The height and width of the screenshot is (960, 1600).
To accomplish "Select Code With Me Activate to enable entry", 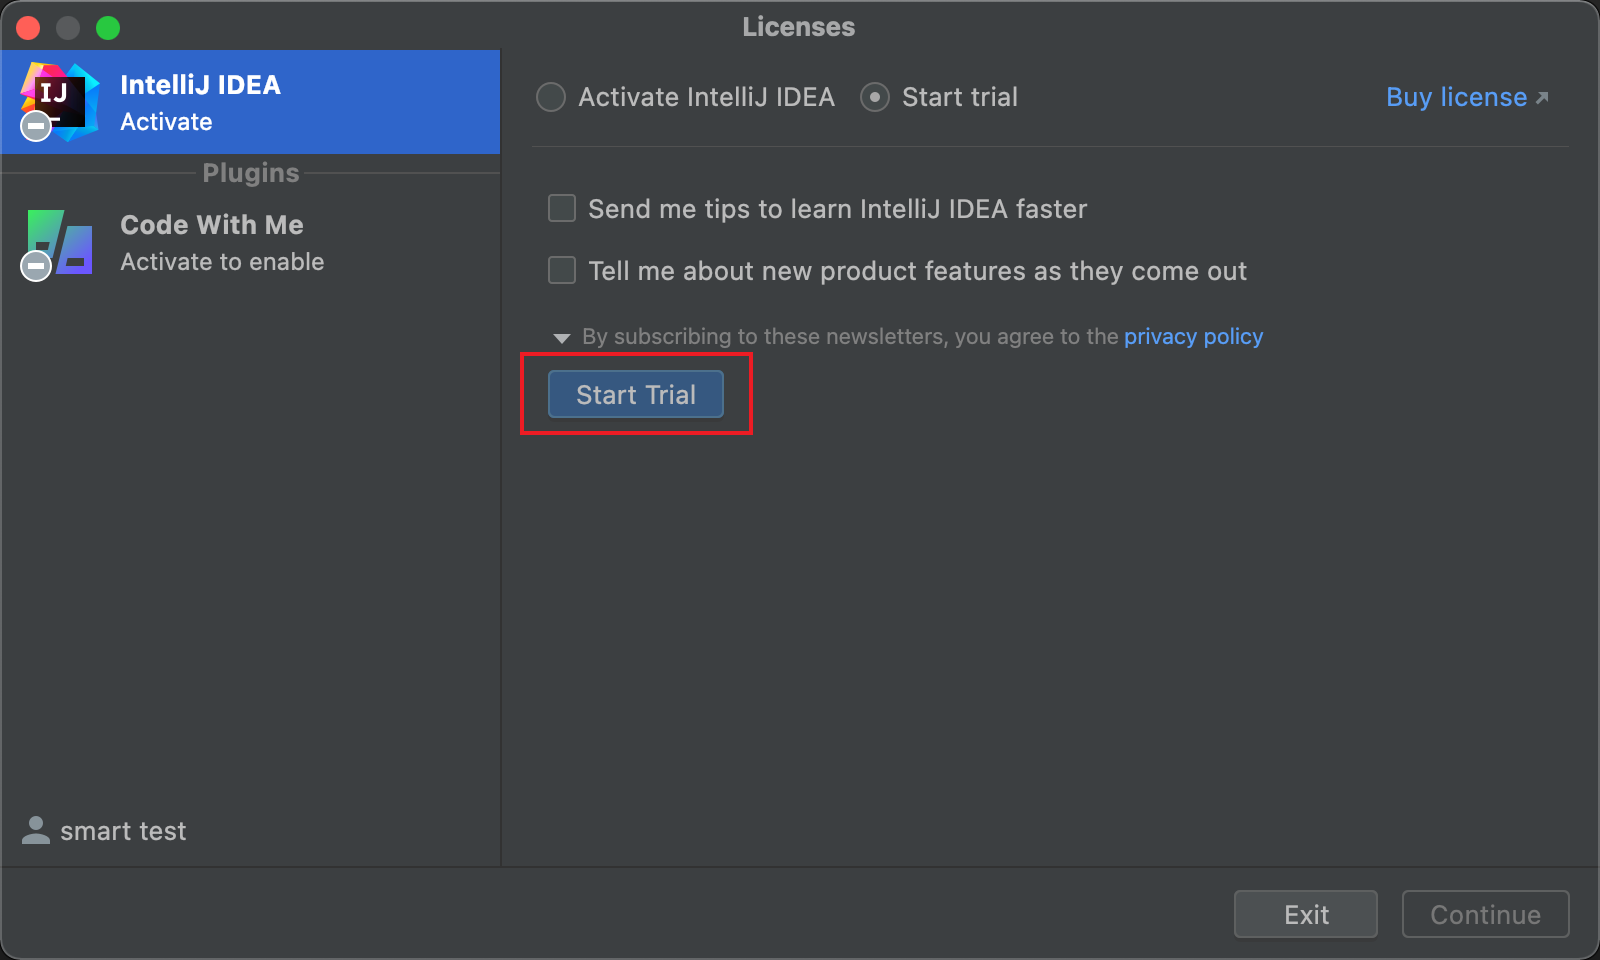I will pos(250,243).
